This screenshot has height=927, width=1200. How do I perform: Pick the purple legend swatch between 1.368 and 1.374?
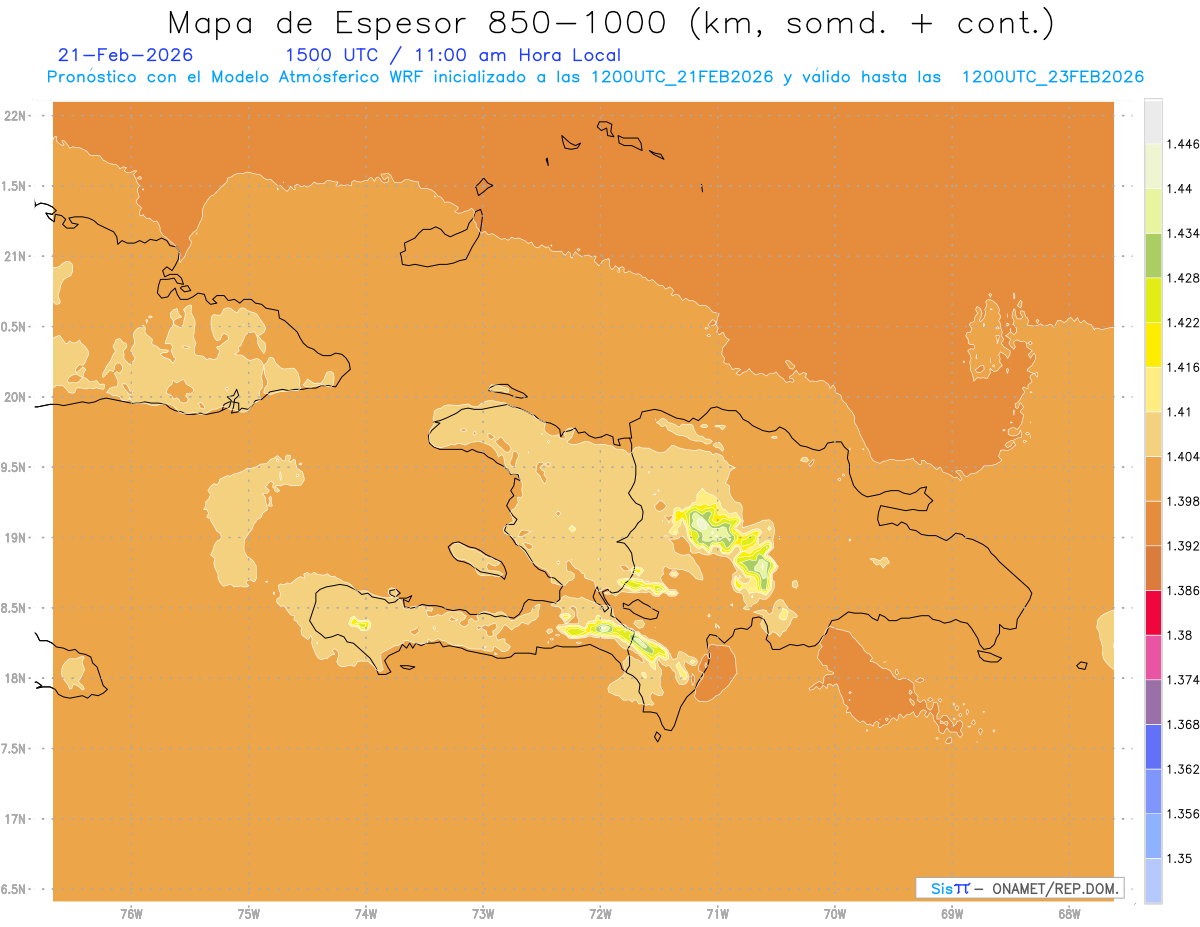1153,701
